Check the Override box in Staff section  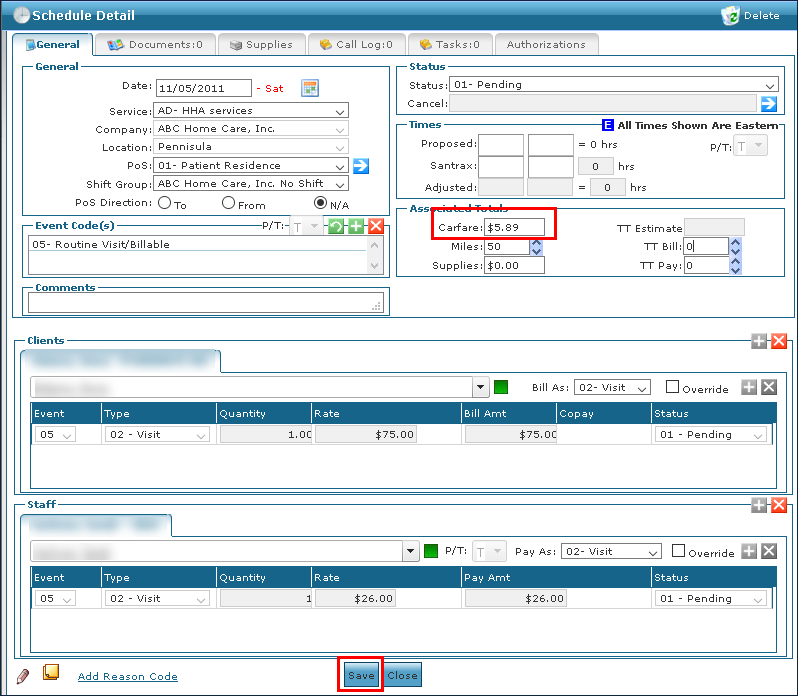coord(679,551)
